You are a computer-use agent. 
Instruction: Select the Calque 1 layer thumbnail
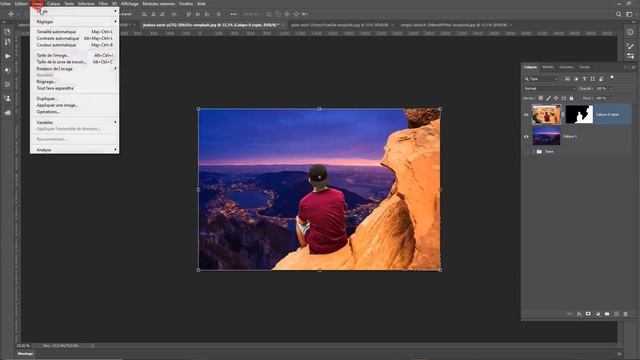546,136
